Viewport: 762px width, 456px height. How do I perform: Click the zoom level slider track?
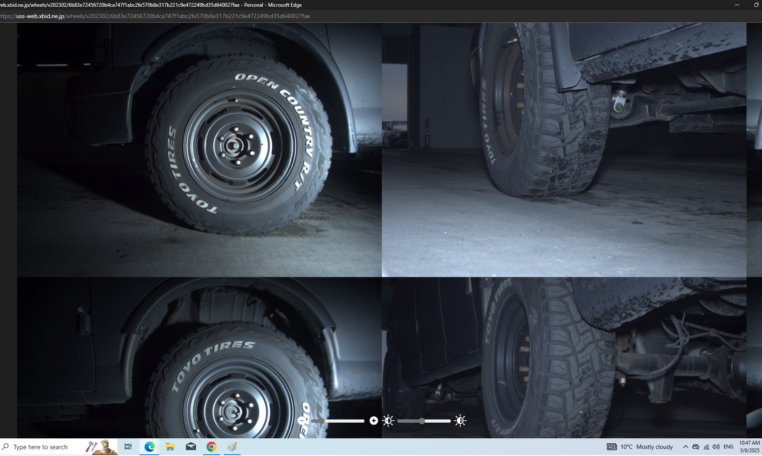click(338, 421)
